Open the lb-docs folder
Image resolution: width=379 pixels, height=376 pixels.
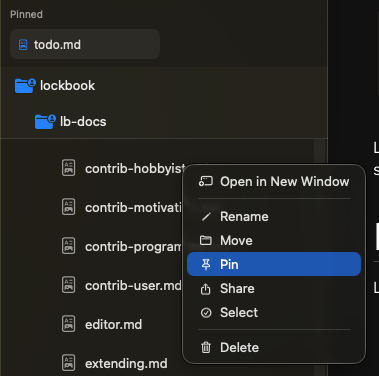(164, 121)
